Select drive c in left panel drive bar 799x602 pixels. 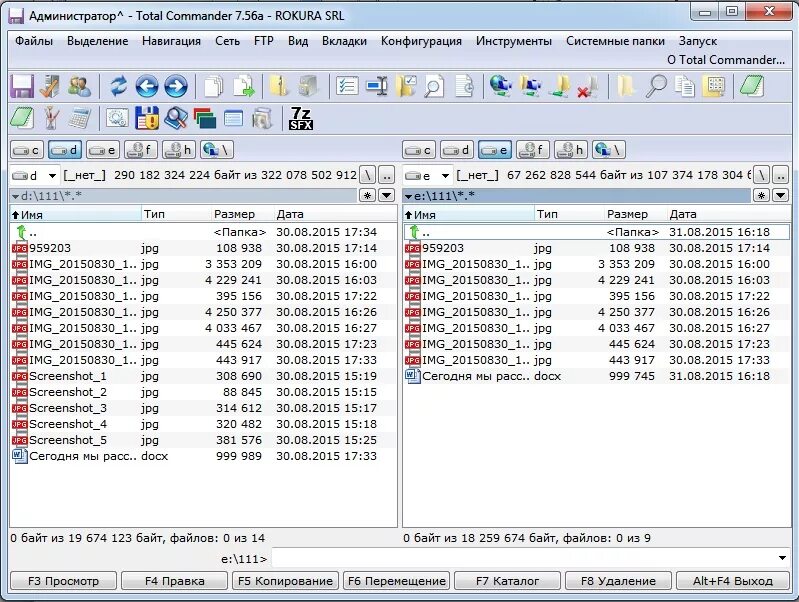[x=25, y=150]
